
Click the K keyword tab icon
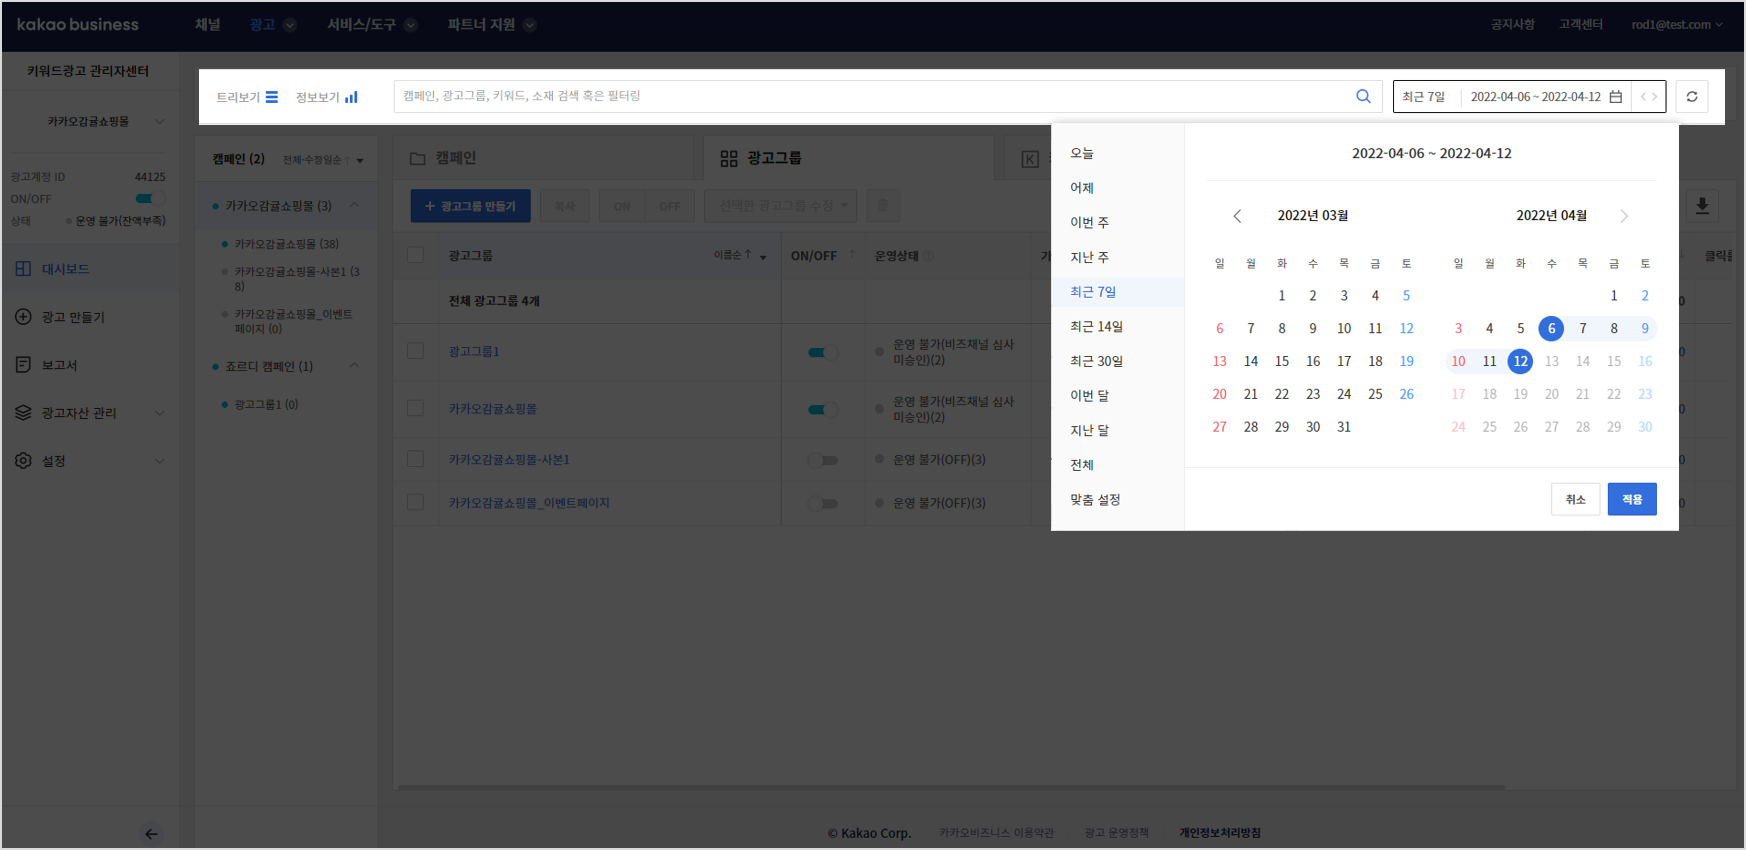point(1030,159)
